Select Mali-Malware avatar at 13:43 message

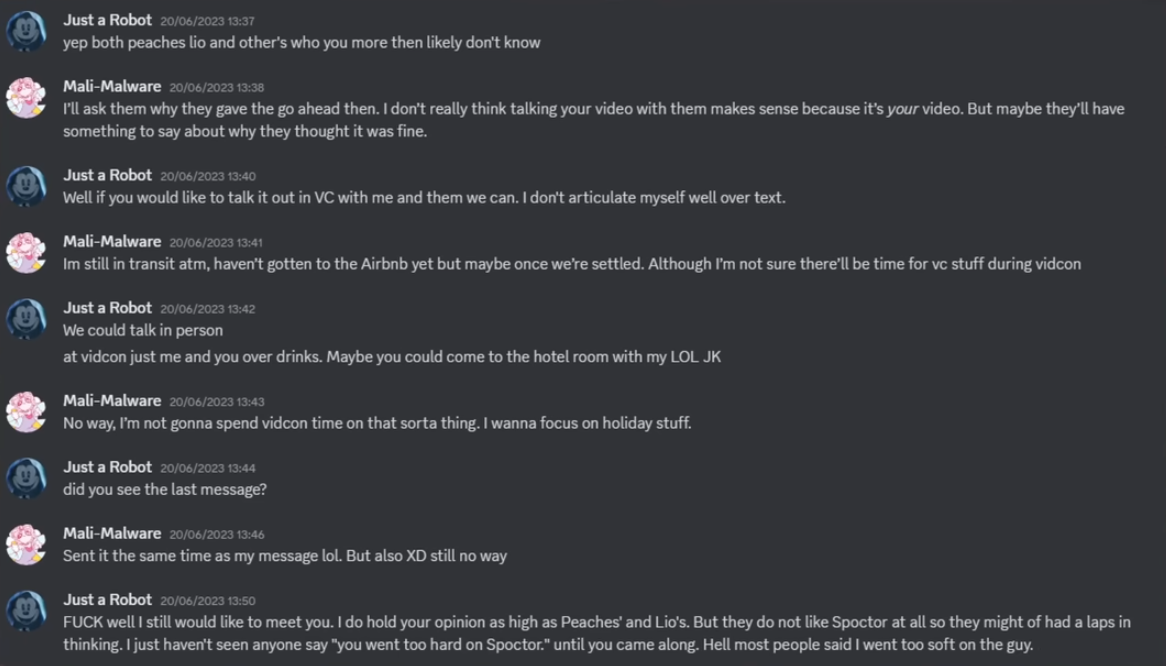pyautogui.click(x=26, y=411)
